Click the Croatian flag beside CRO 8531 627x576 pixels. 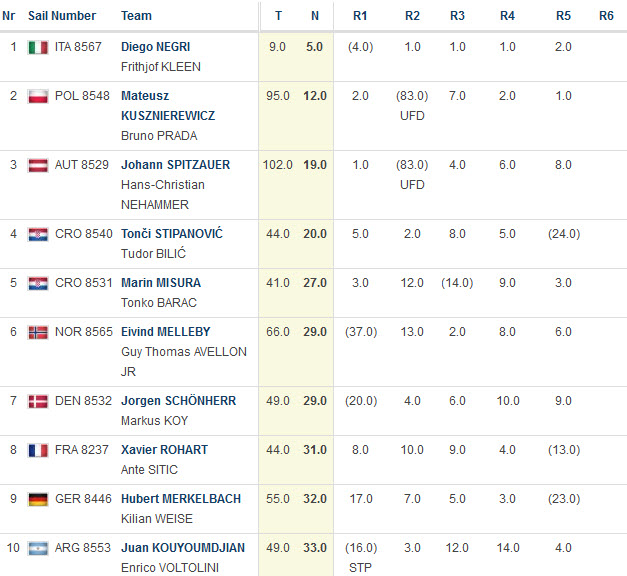[38, 284]
